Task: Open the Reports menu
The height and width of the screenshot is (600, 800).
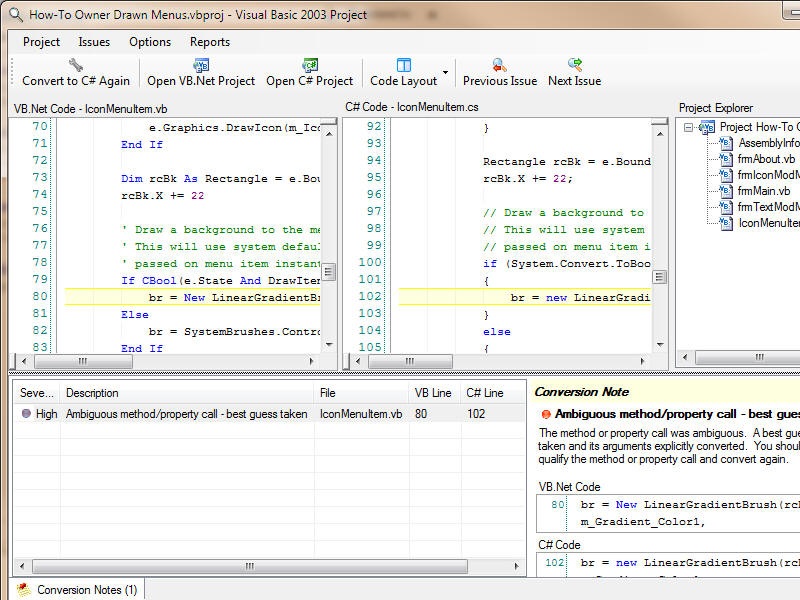Action: (x=210, y=42)
